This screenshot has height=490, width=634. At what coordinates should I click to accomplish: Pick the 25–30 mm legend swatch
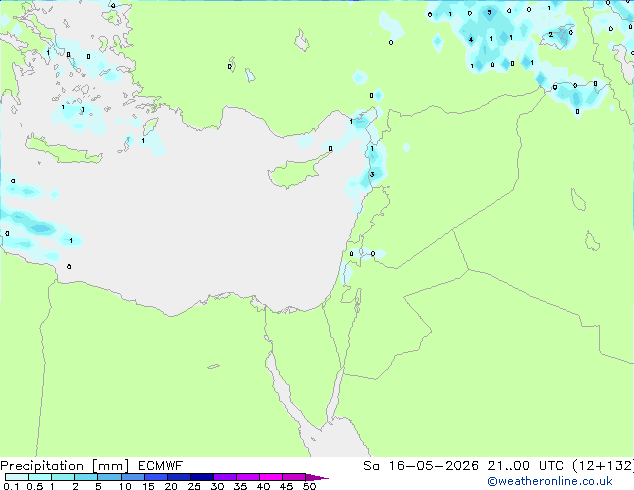[202, 477]
